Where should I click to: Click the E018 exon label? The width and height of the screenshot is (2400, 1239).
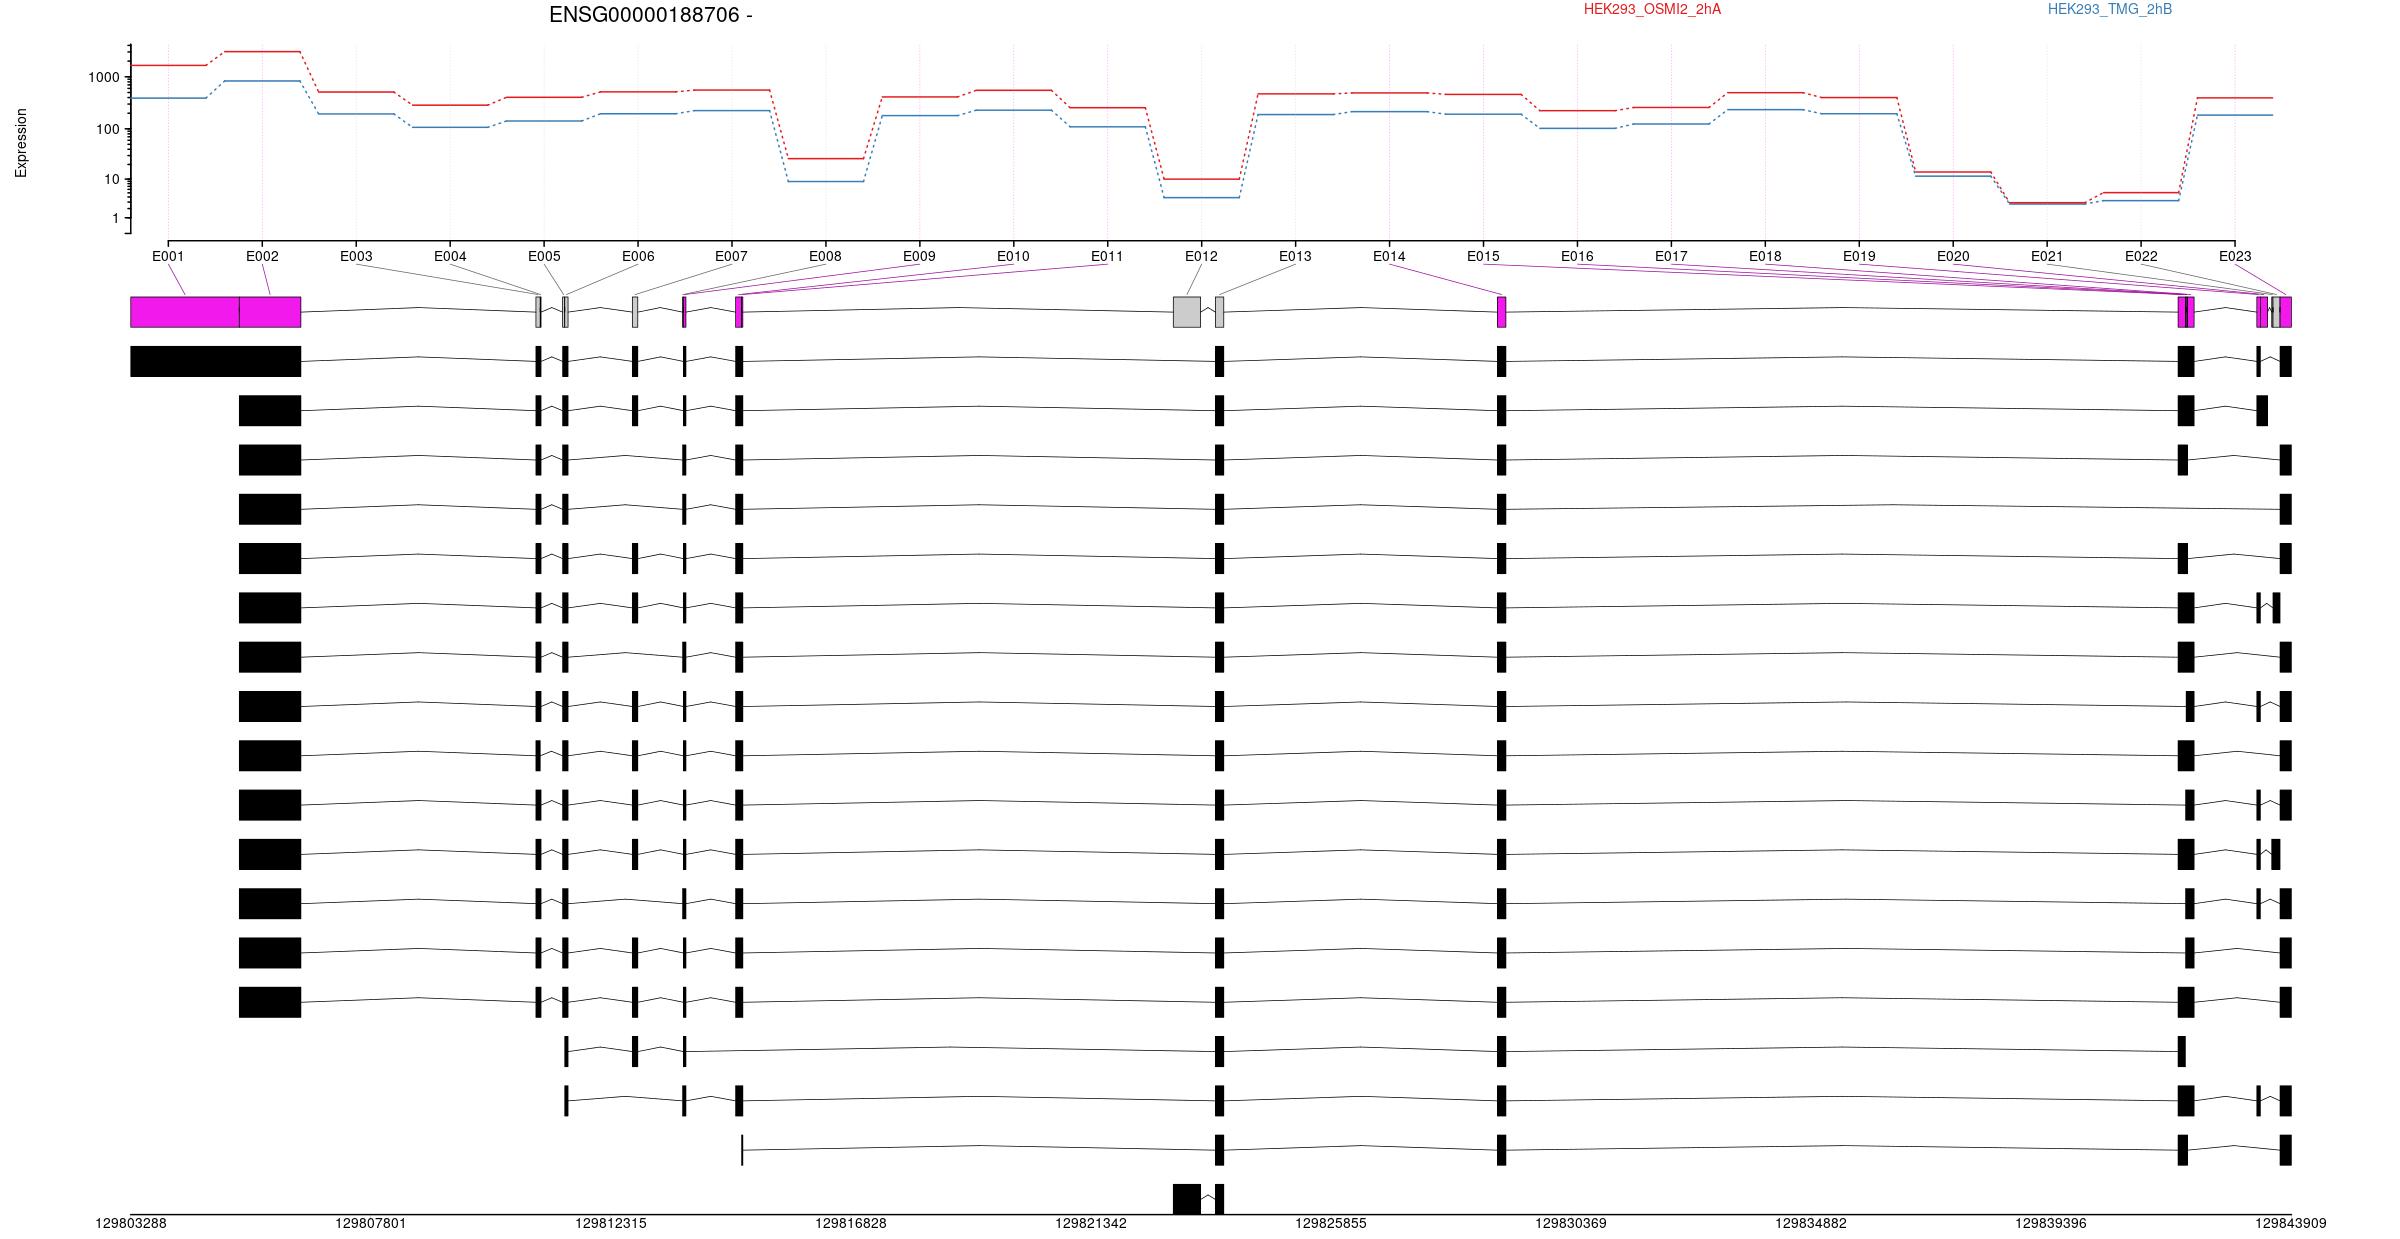(x=1765, y=256)
